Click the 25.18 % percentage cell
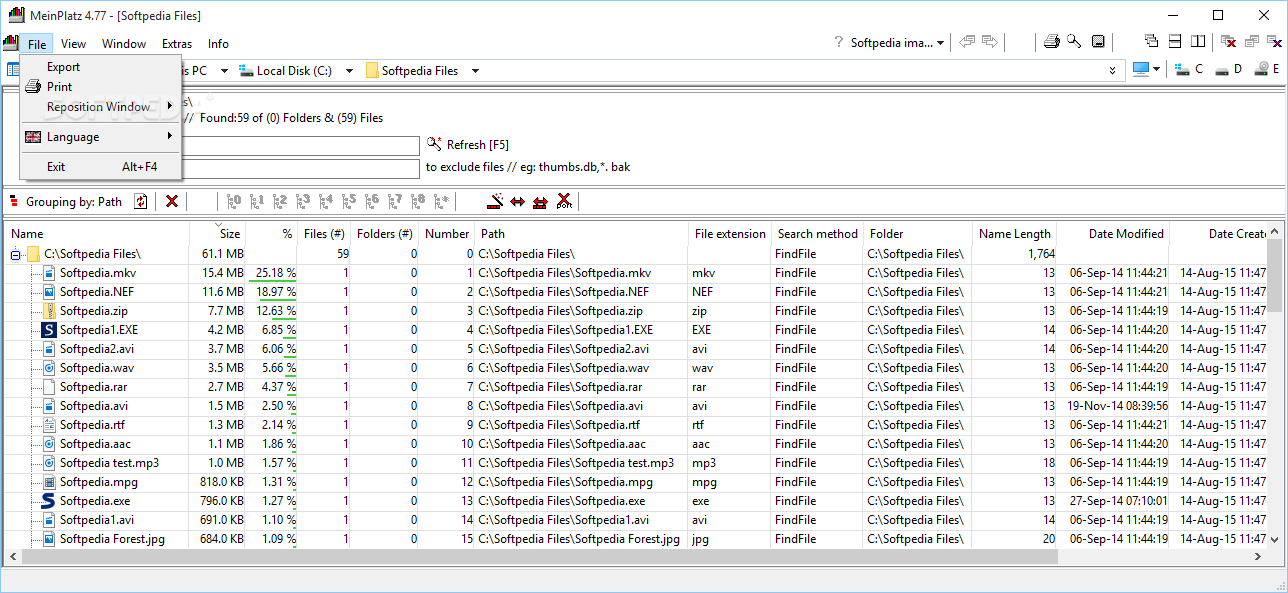The width and height of the screenshot is (1288, 593). [273, 273]
